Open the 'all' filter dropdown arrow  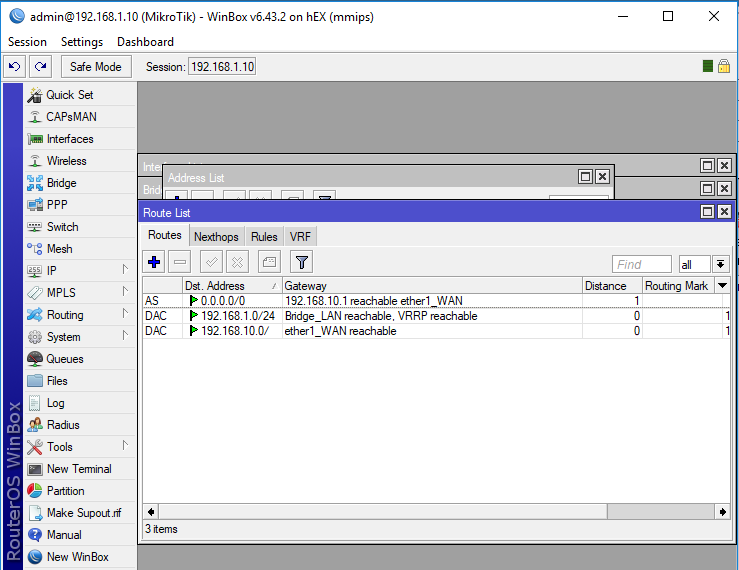tap(721, 264)
